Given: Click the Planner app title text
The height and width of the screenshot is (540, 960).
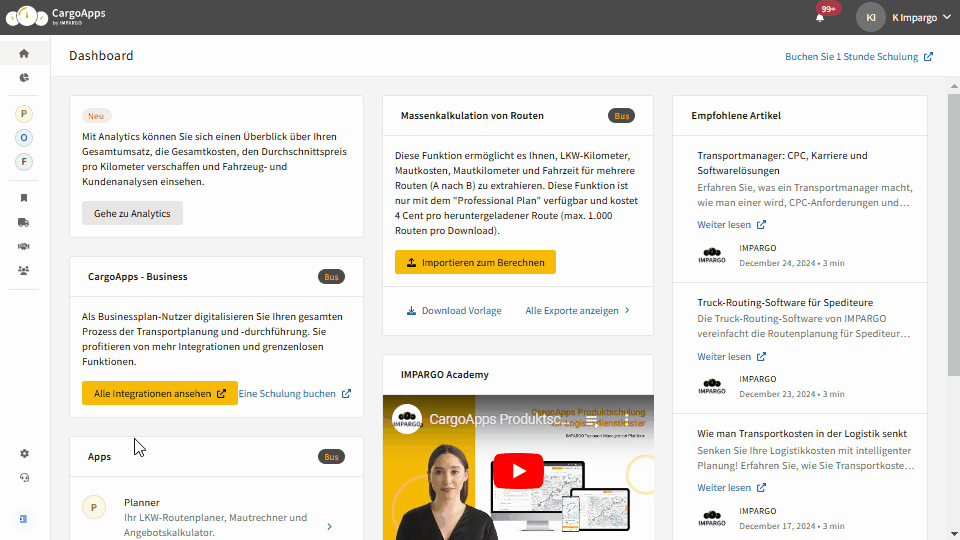Looking at the screenshot, I should (141, 503).
